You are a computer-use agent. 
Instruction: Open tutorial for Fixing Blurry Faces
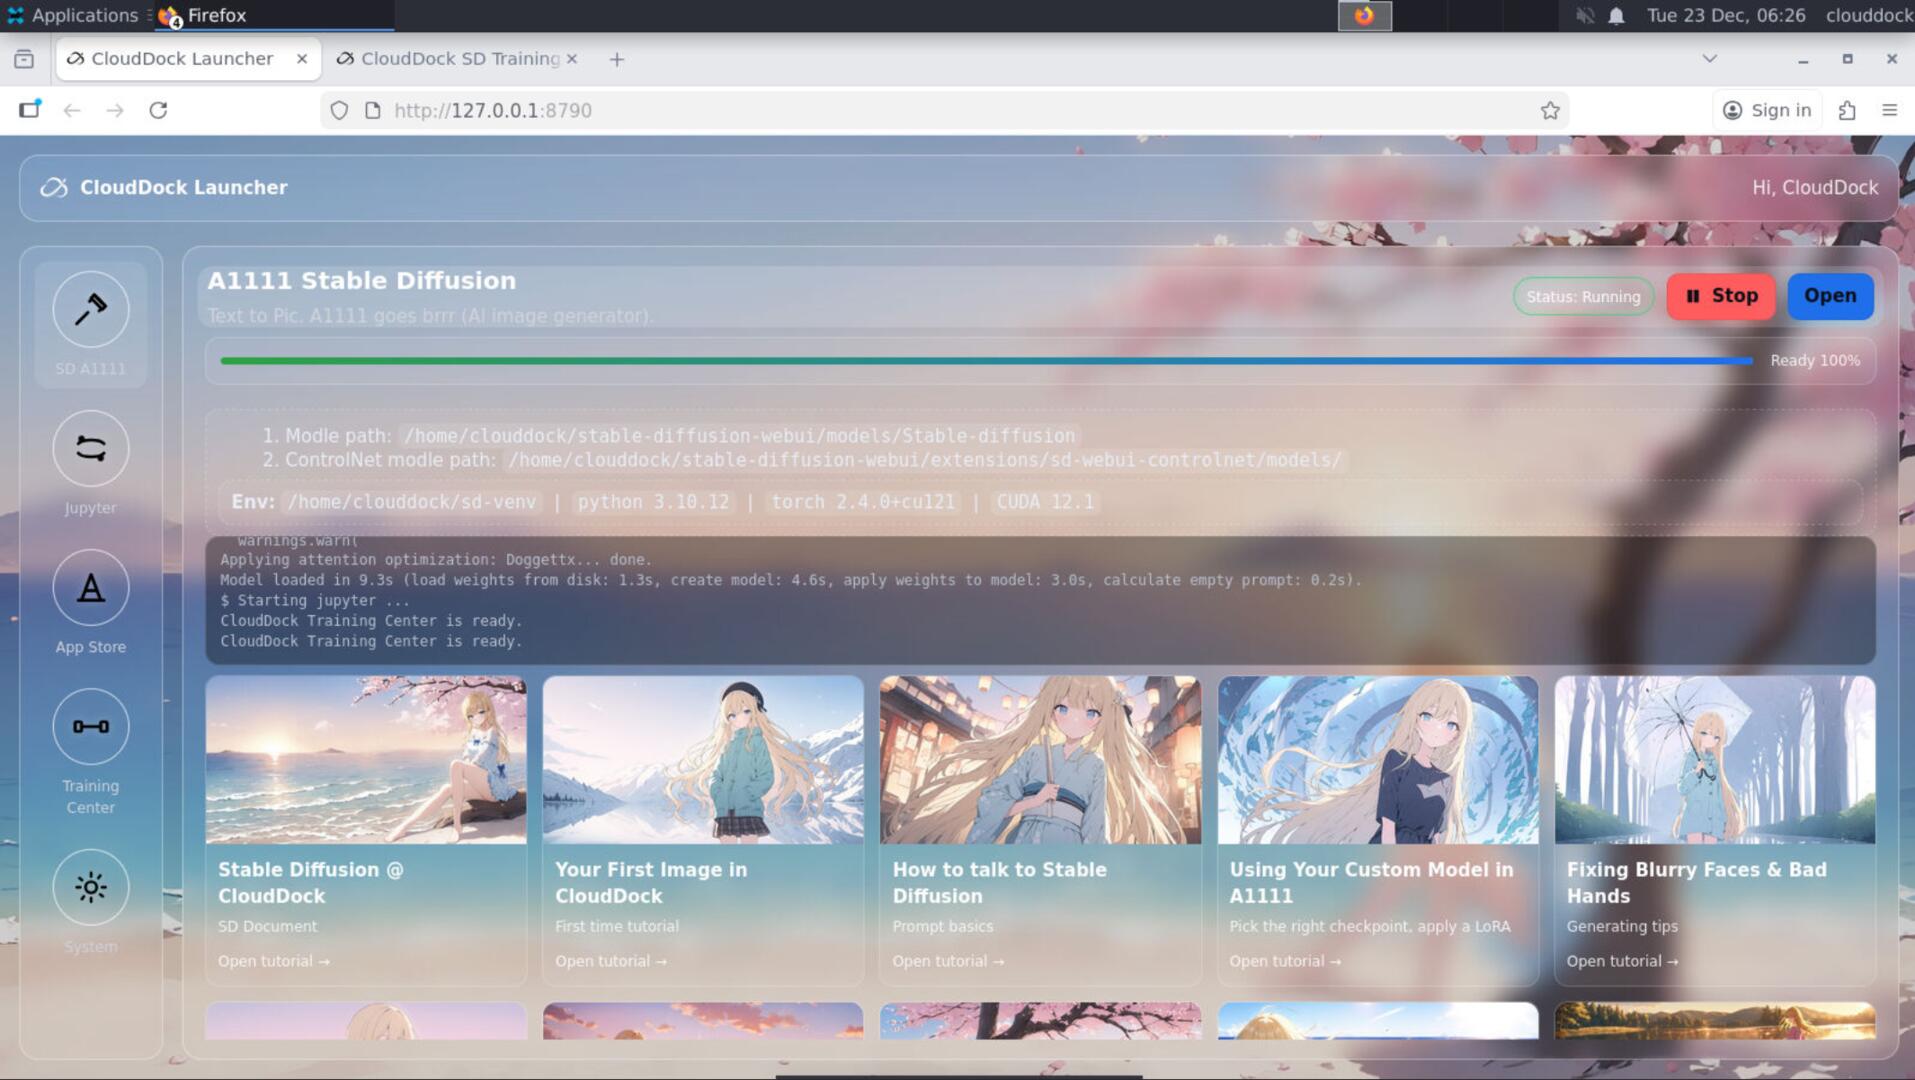tap(1621, 961)
